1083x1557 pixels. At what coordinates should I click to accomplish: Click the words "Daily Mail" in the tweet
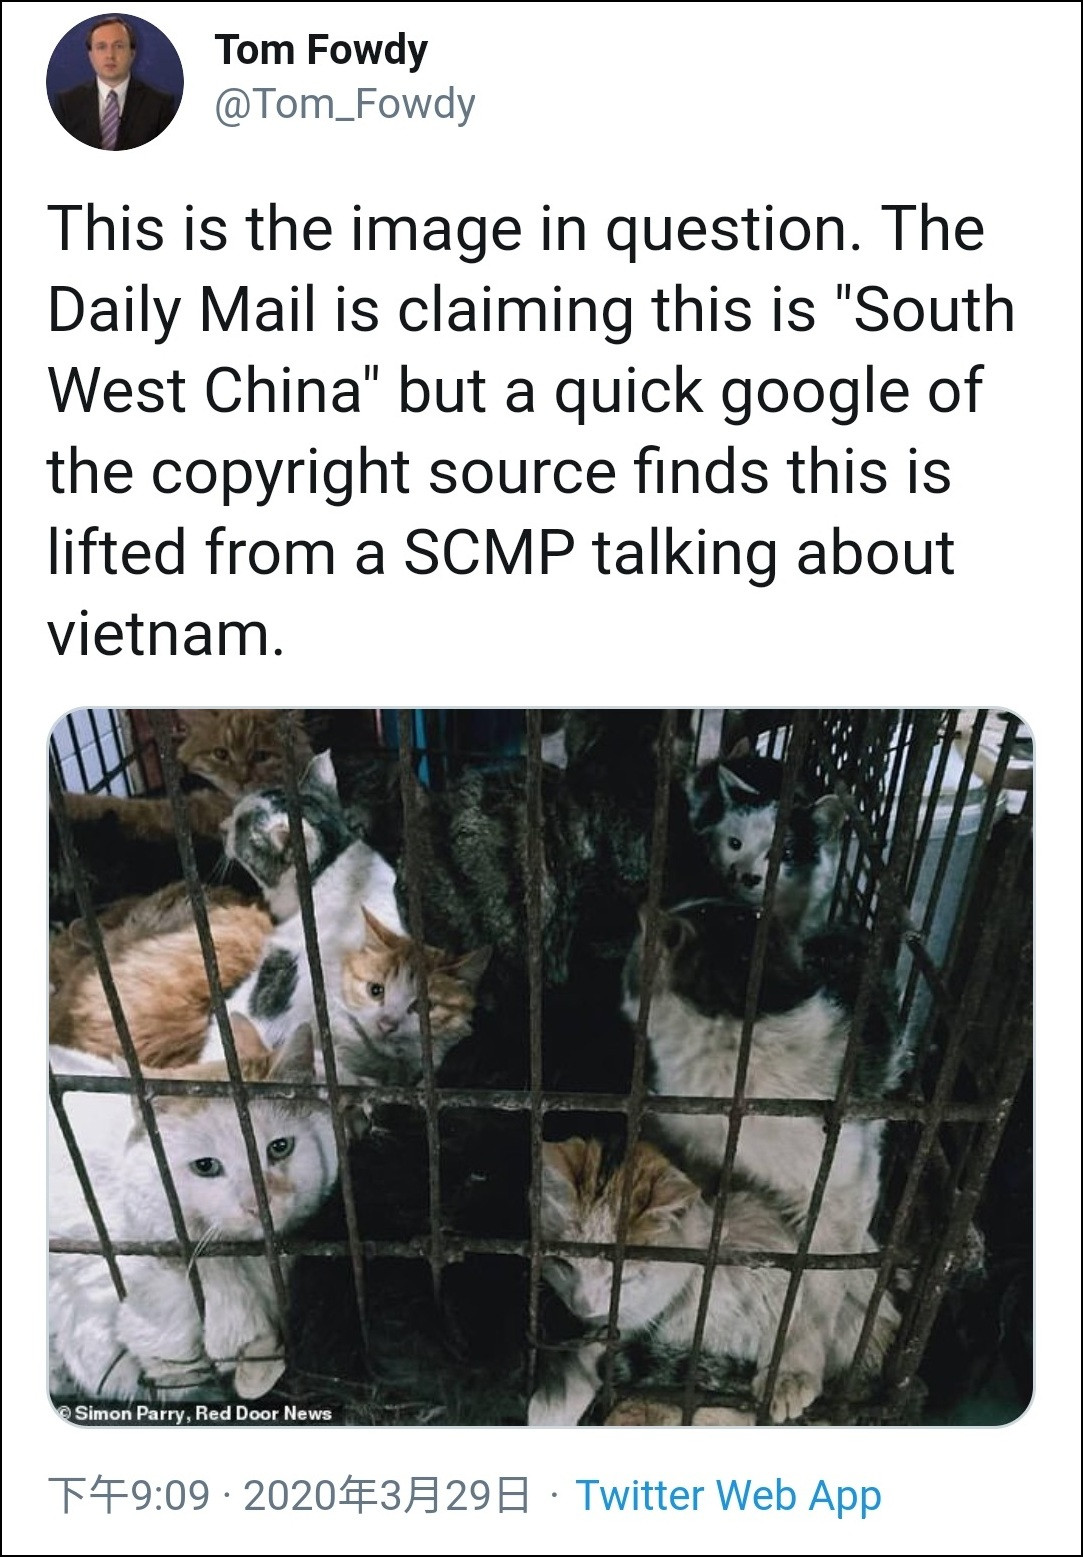pos(181,310)
